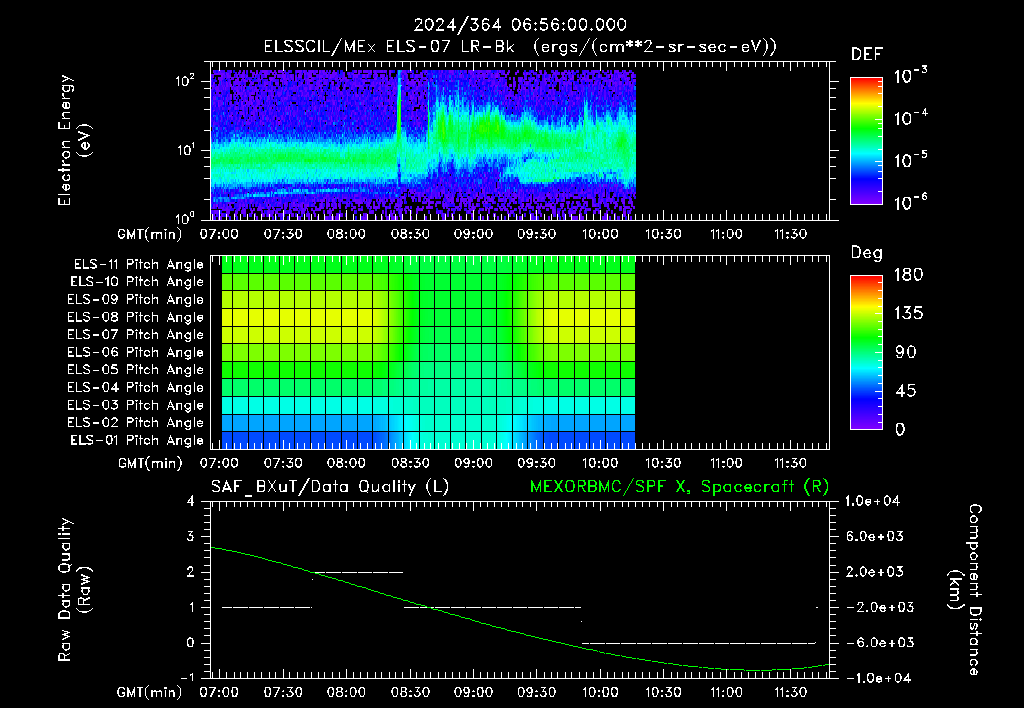1024x708 pixels.
Task: Click the Electron Energy axis title
Action: pos(72,140)
